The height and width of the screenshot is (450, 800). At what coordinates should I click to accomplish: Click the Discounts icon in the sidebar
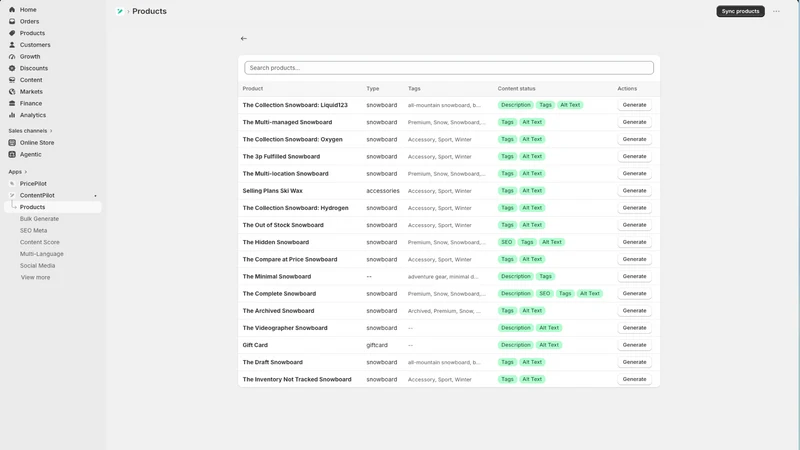(12, 68)
